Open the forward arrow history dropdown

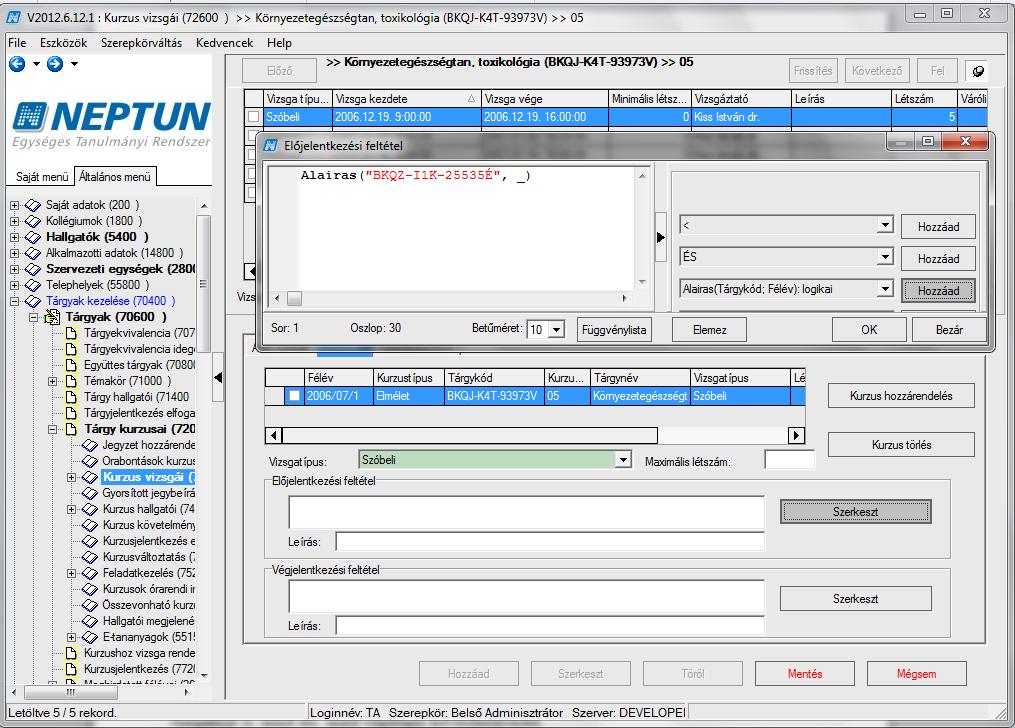74,64
